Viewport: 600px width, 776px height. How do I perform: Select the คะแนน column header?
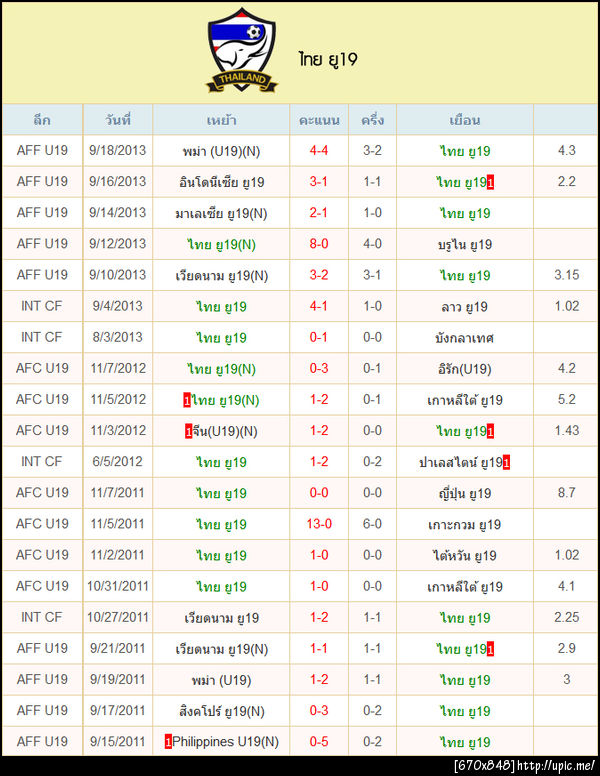point(319,120)
